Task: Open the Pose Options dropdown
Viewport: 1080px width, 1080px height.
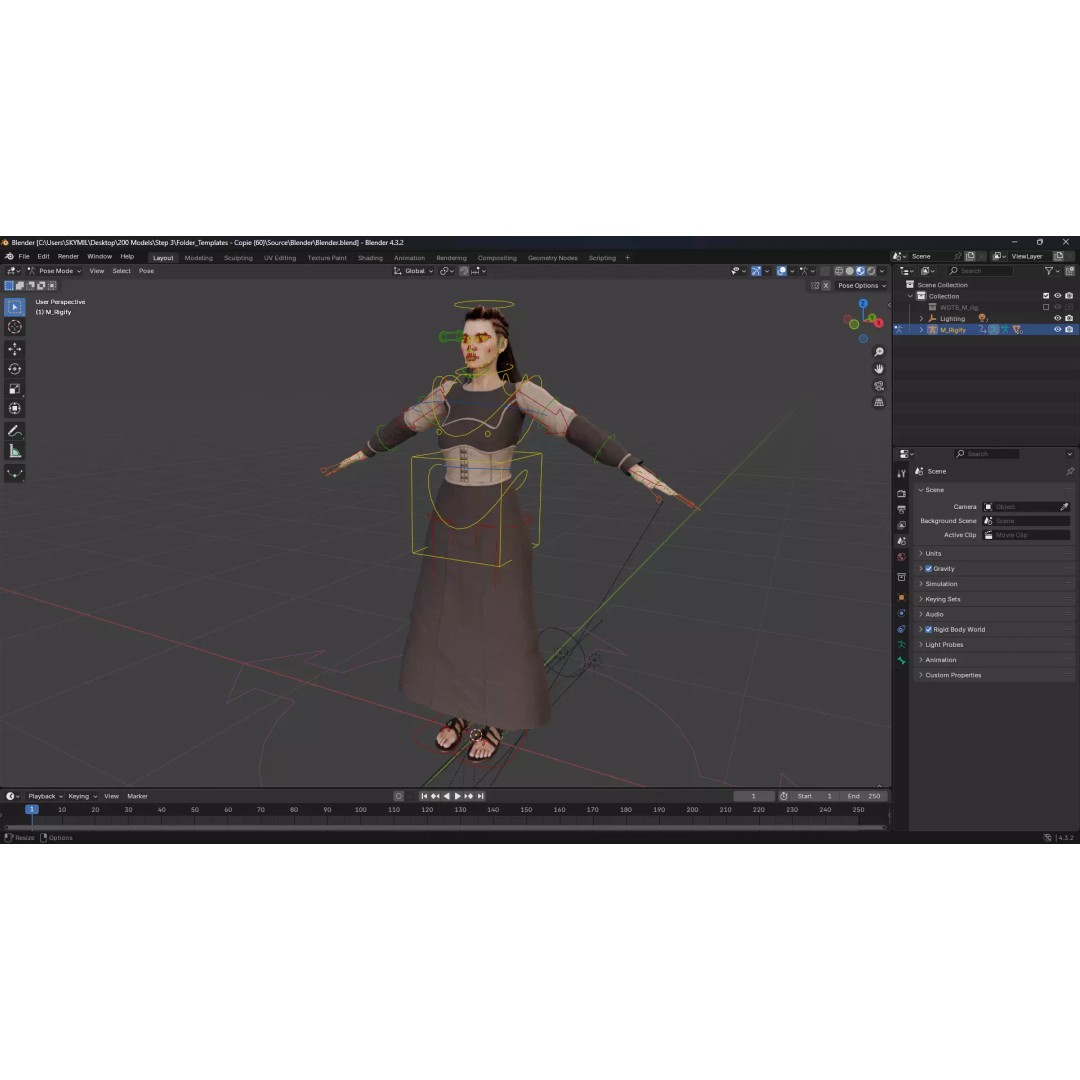Action: tap(862, 286)
